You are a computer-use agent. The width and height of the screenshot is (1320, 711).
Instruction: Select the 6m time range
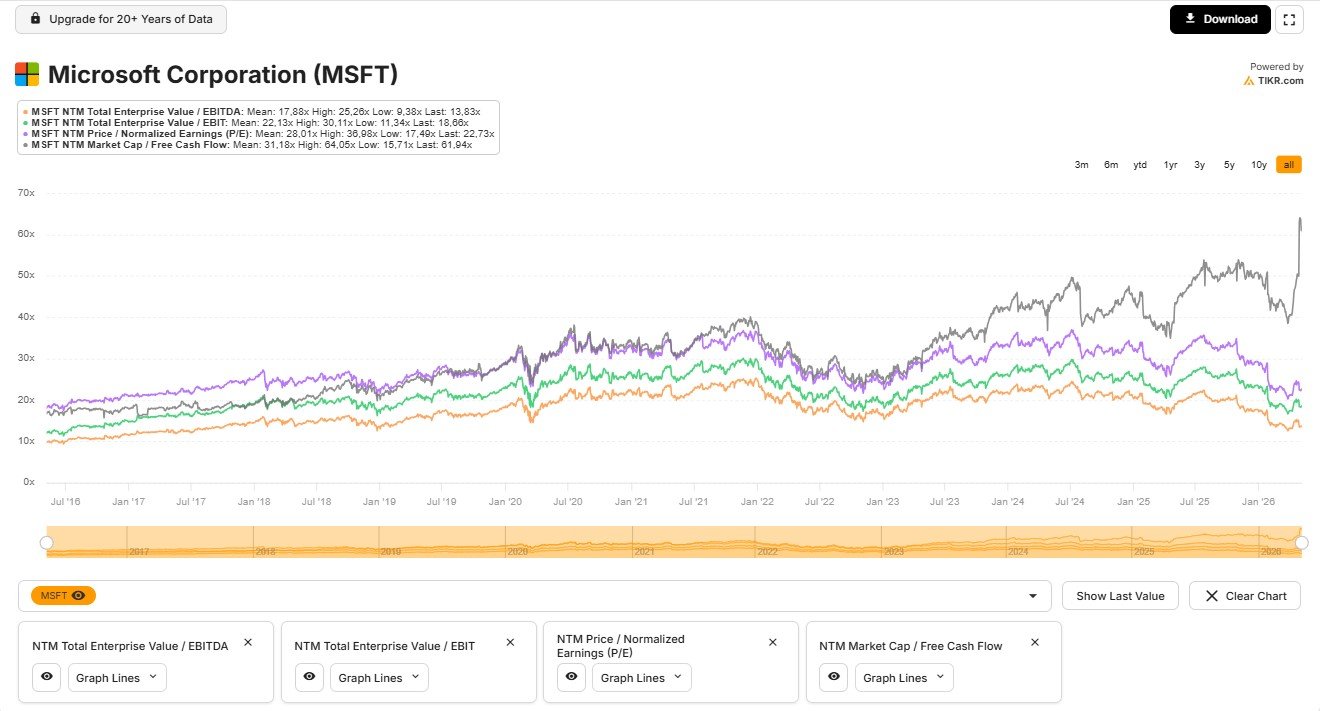click(x=1111, y=165)
